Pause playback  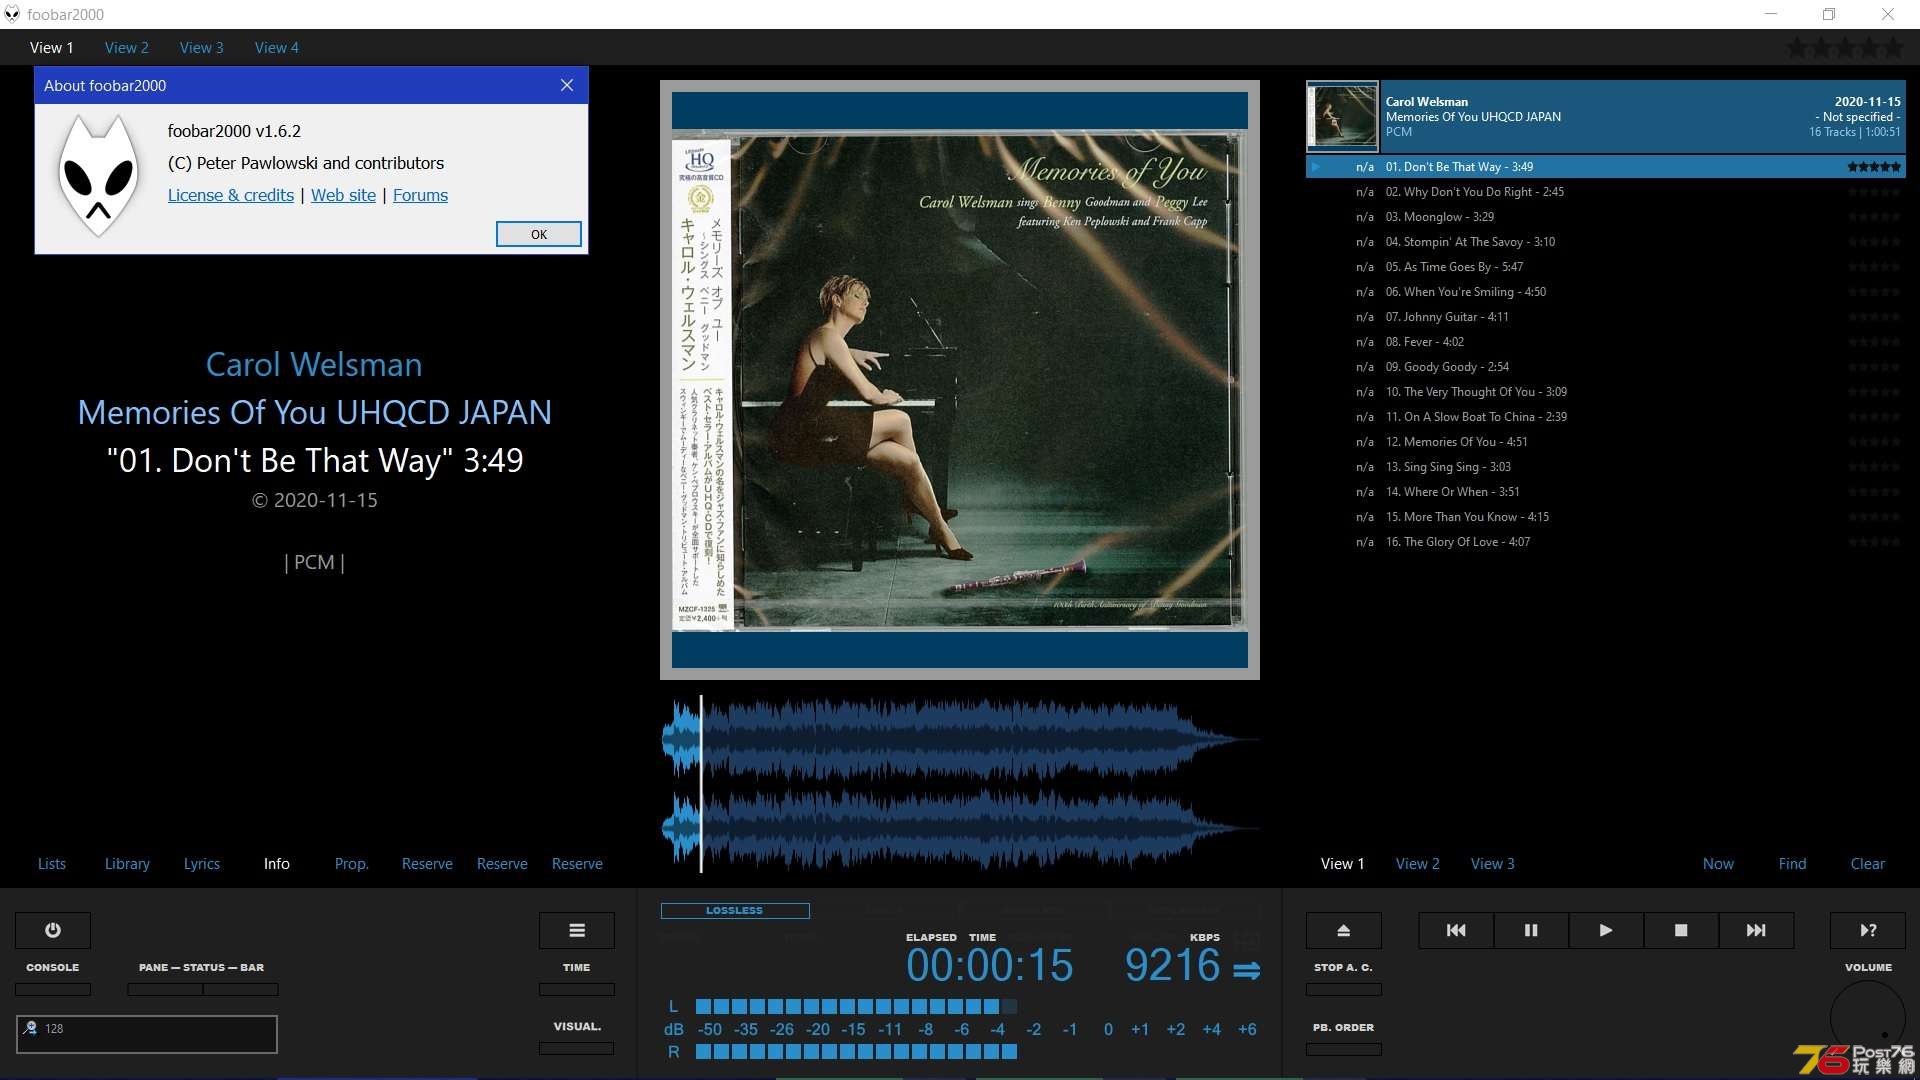pos(1531,930)
